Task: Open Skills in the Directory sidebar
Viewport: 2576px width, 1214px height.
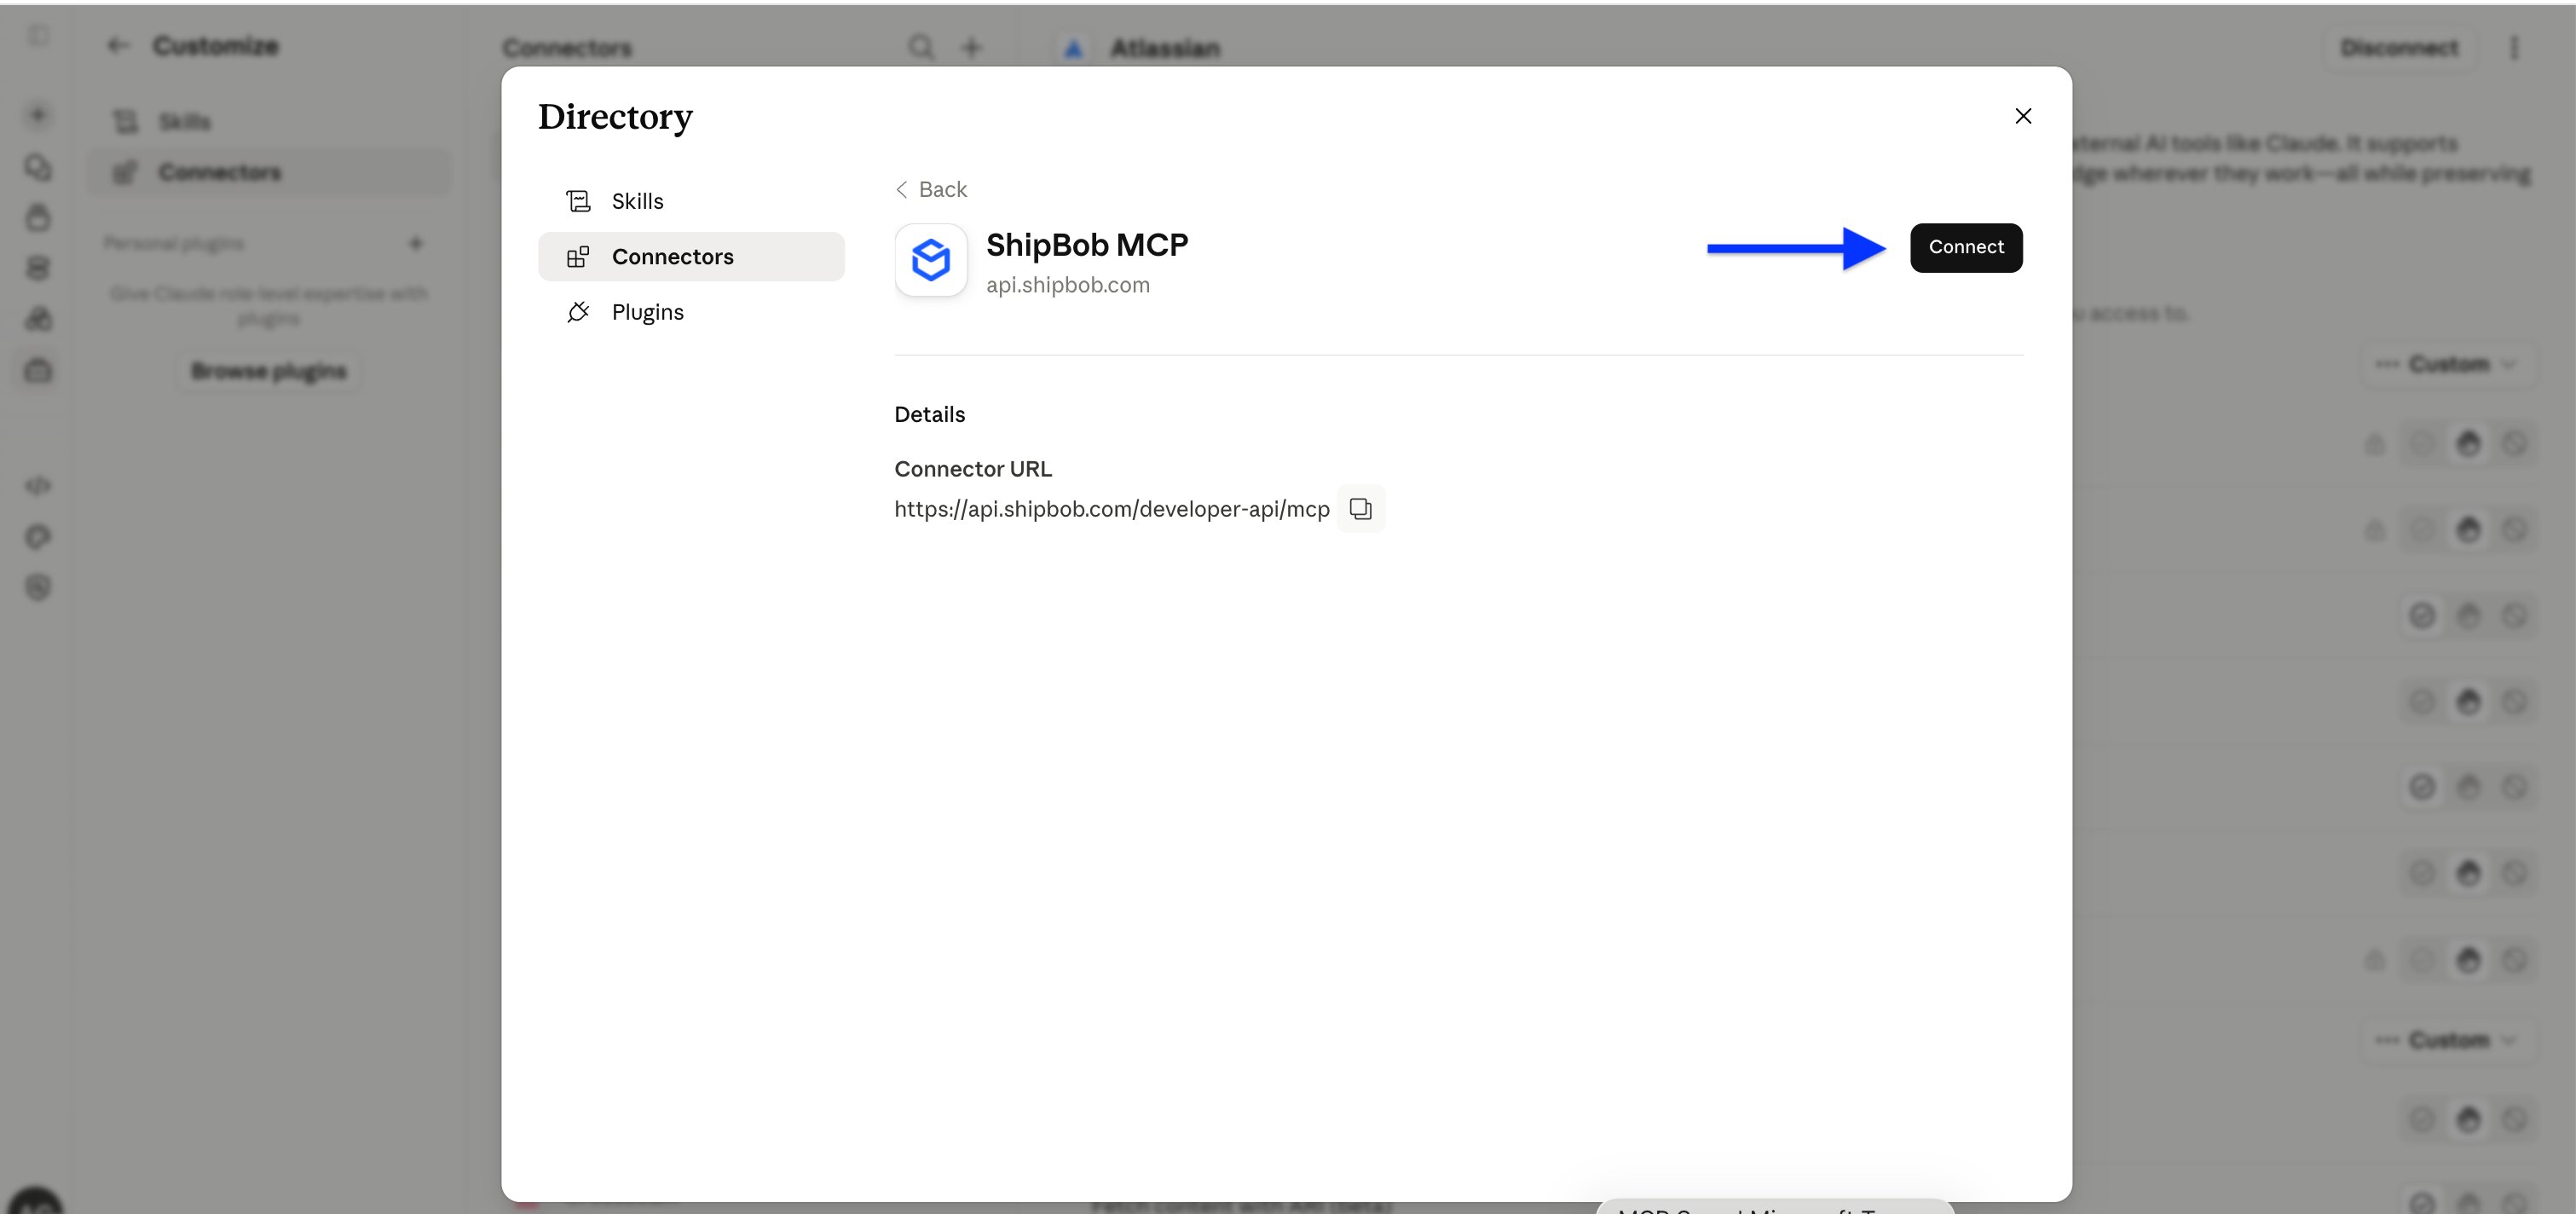Action: point(691,201)
